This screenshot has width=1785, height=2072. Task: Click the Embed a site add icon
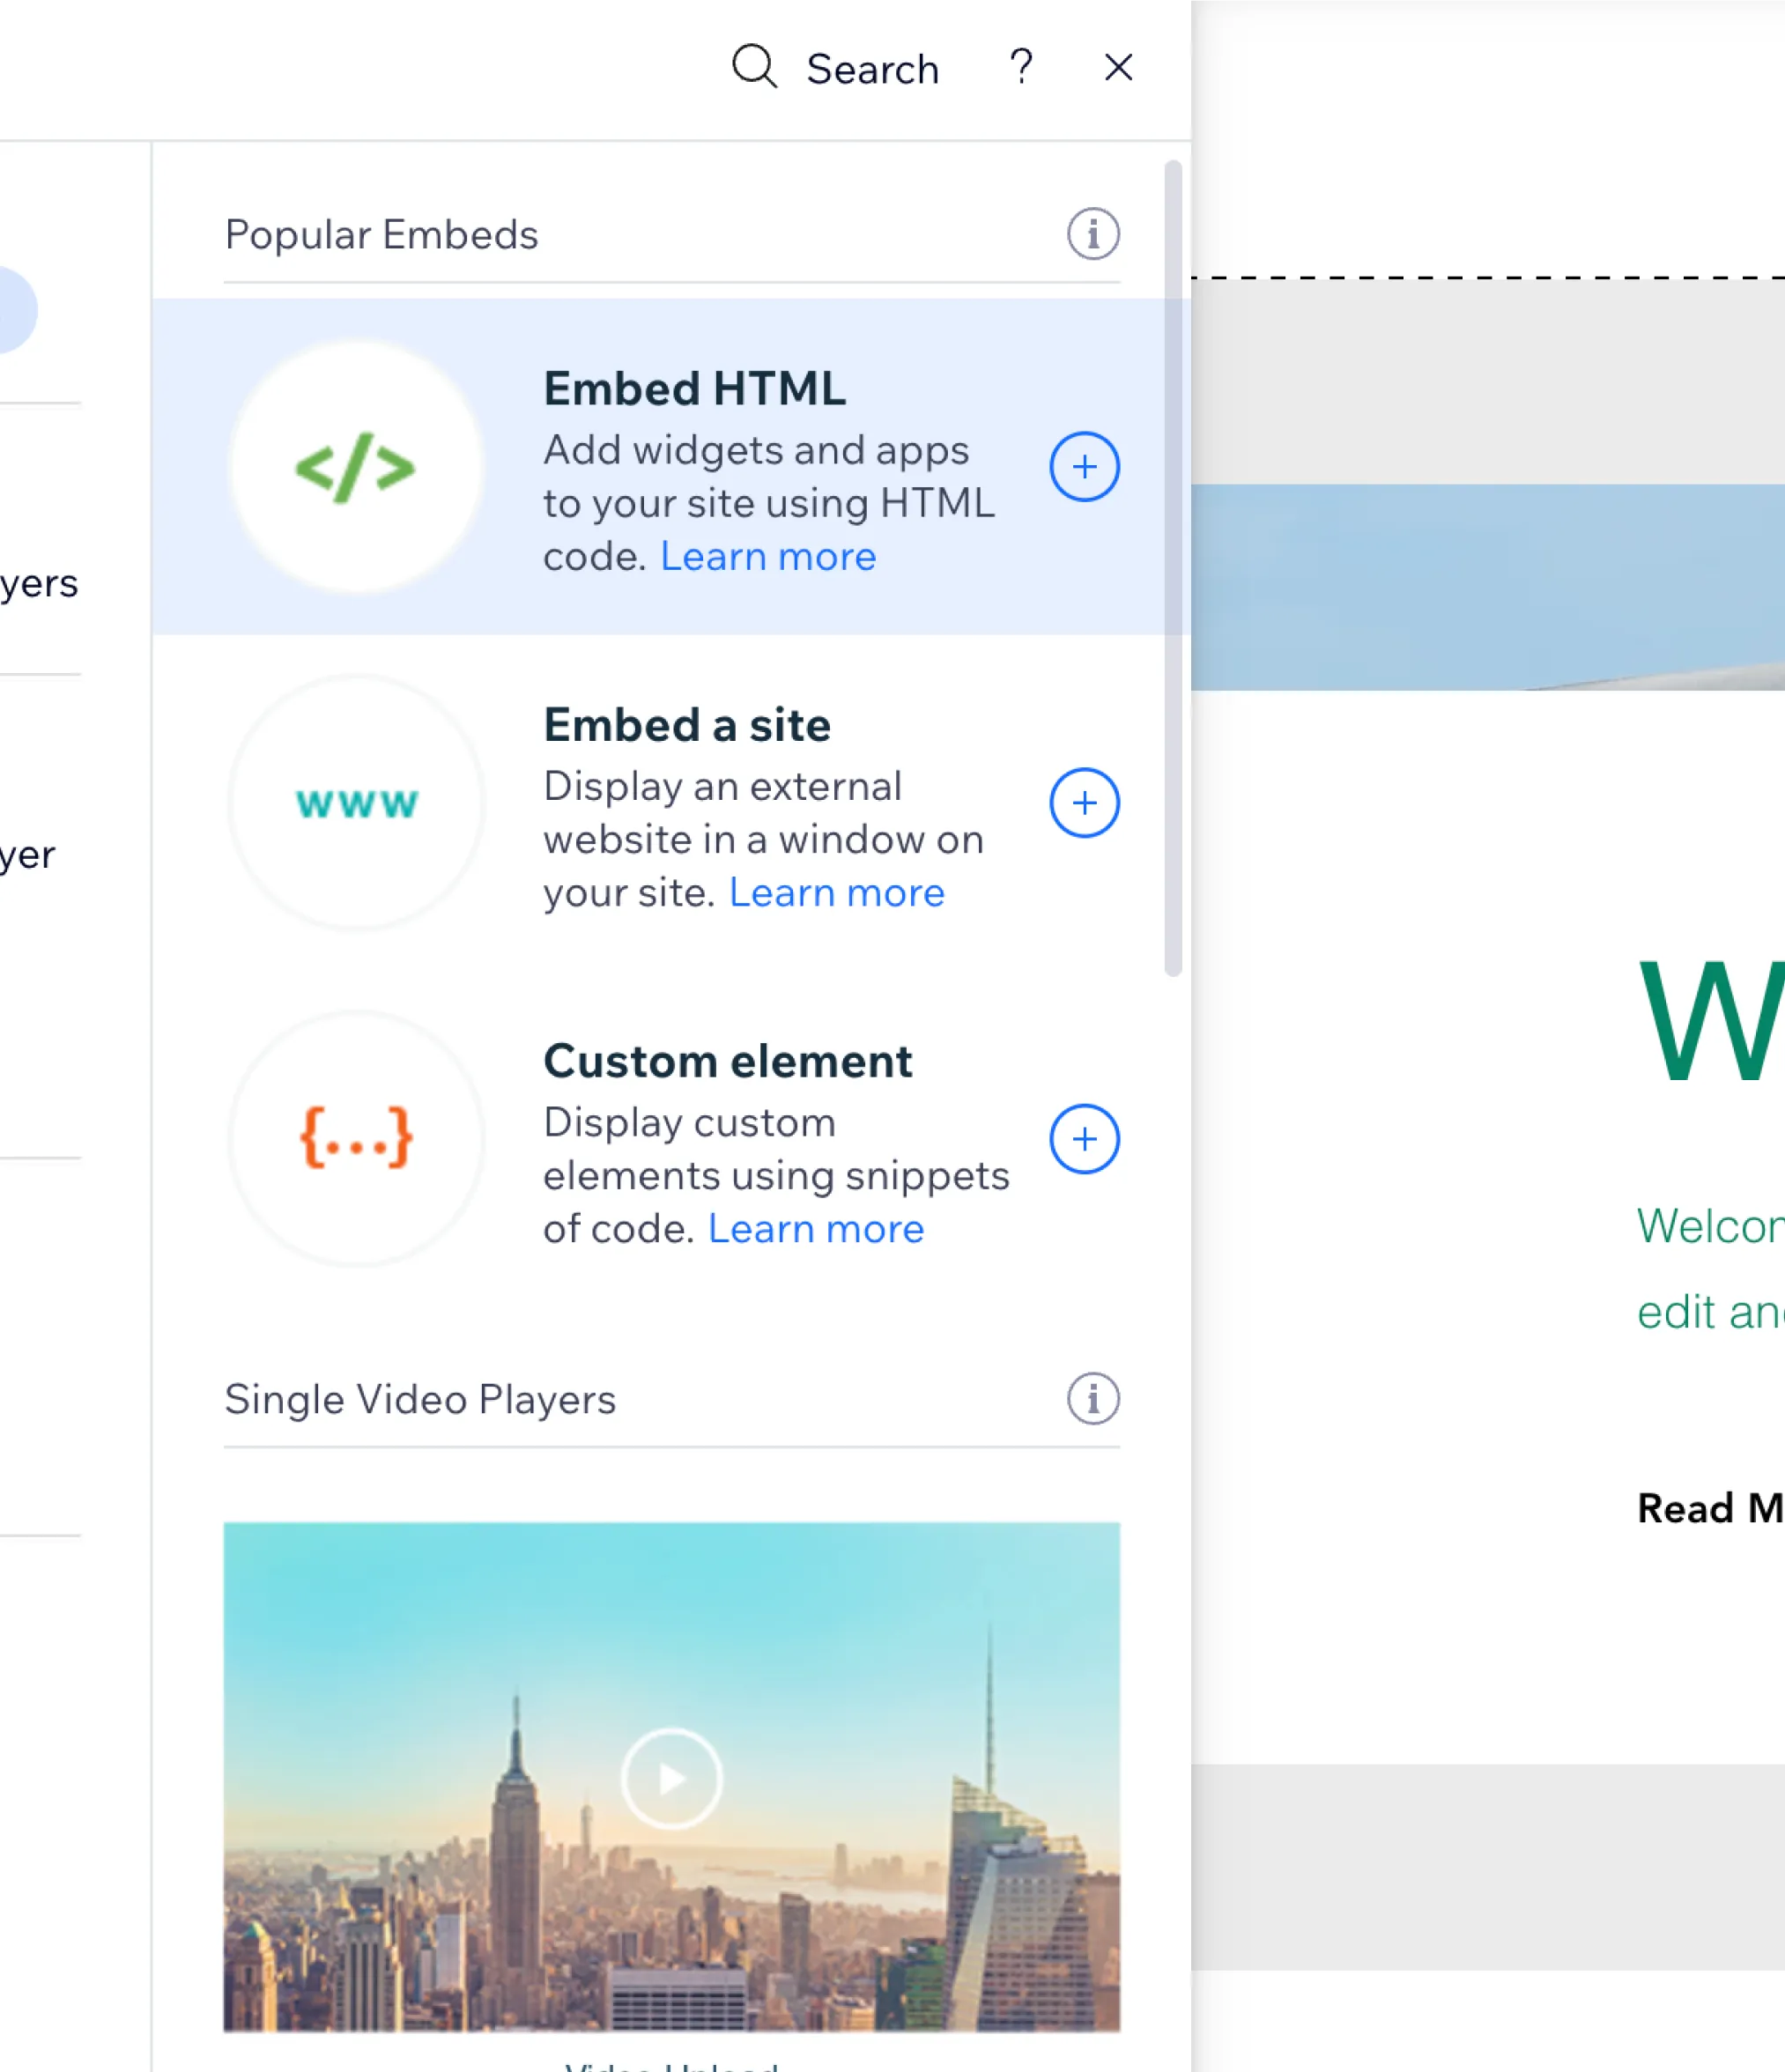1084,802
